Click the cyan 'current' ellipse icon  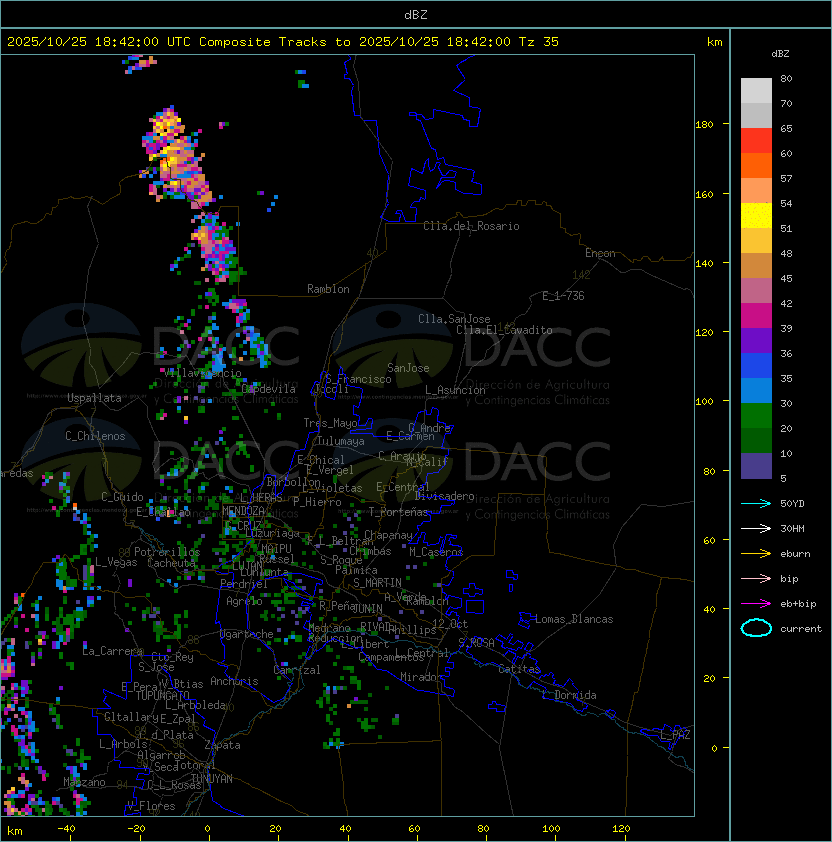pyautogui.click(x=756, y=628)
